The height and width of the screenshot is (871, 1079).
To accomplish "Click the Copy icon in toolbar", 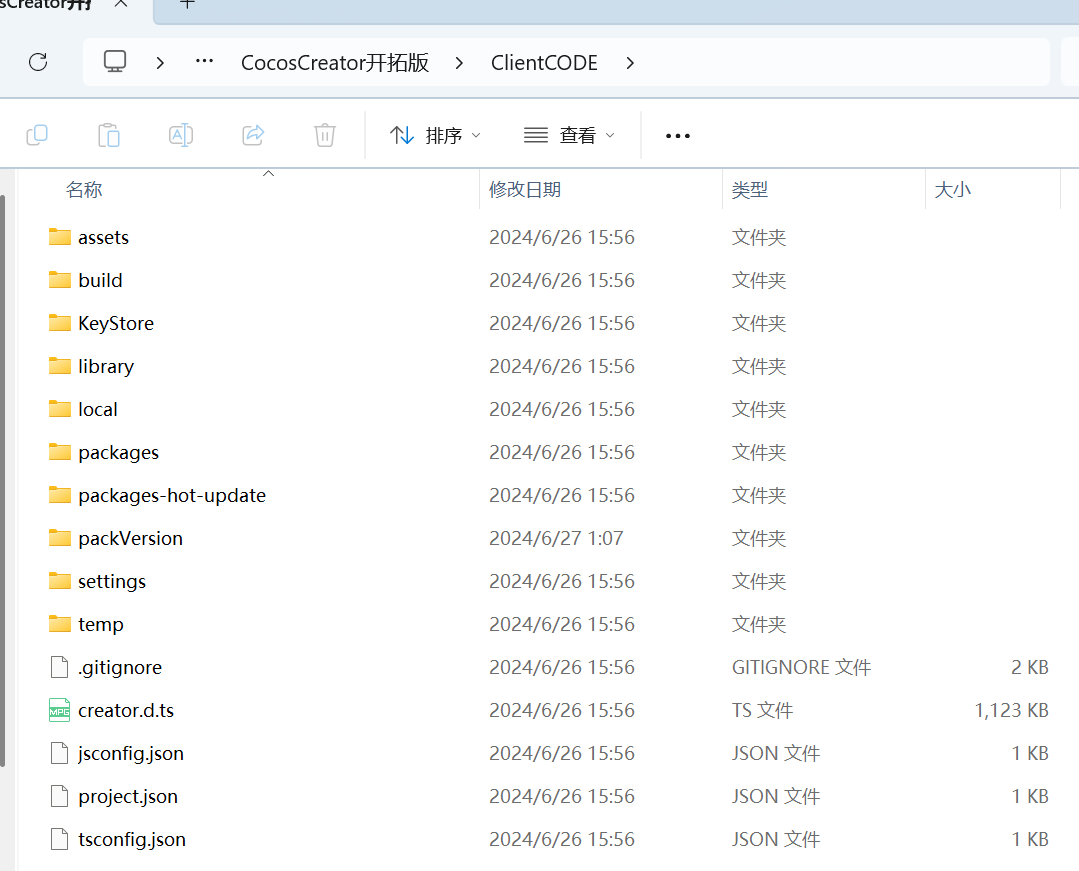I will tap(37, 135).
